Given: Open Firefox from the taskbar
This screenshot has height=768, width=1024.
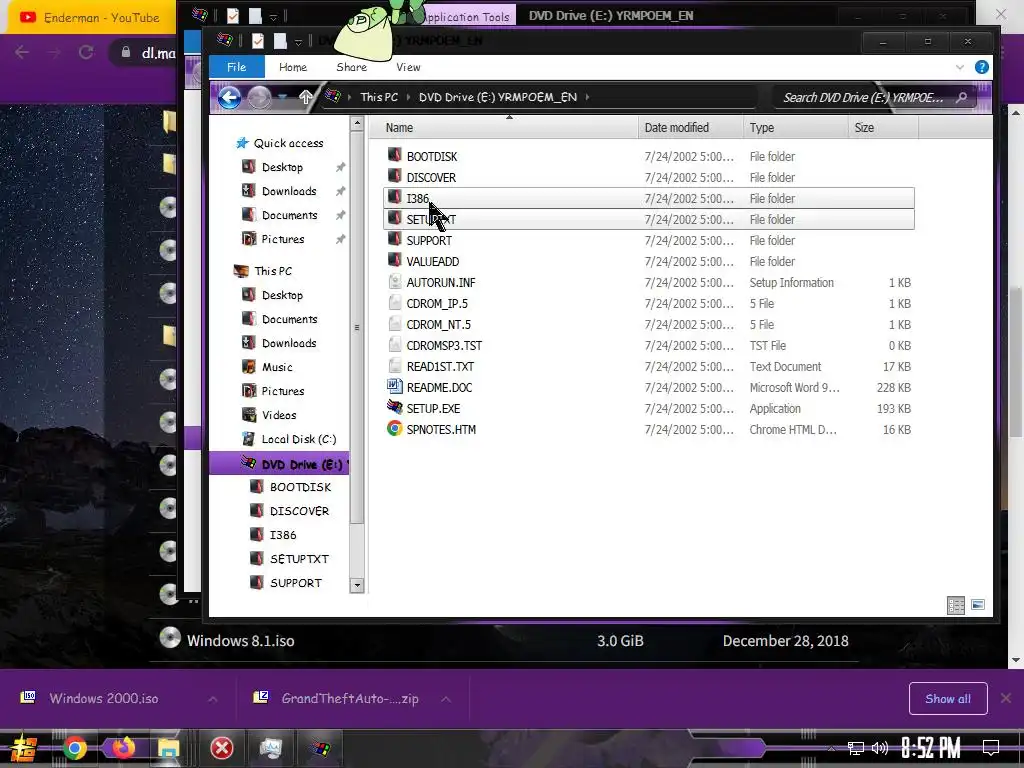Looking at the screenshot, I should (123, 748).
